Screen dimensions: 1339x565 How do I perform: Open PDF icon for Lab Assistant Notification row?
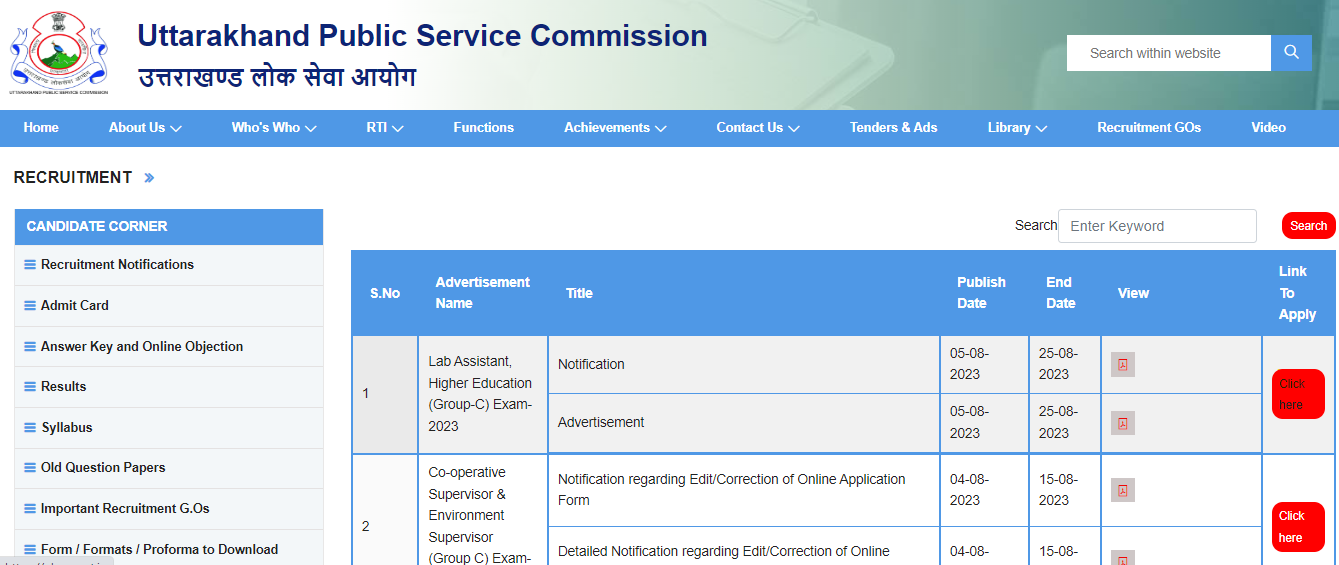(1122, 365)
